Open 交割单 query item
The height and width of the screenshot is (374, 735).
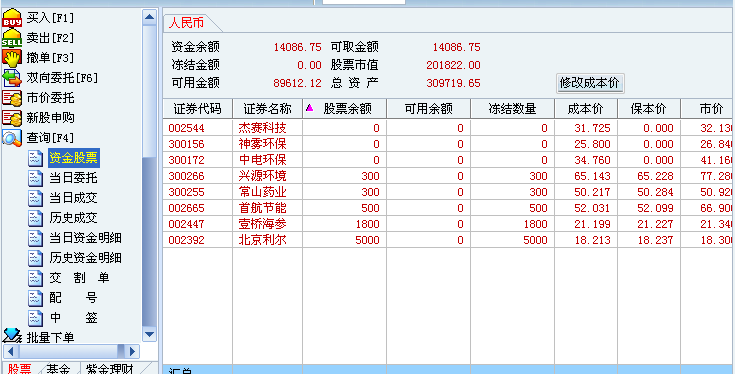tap(79, 278)
